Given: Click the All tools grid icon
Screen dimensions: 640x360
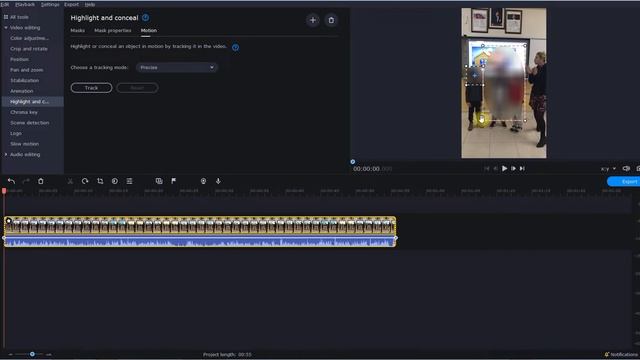Looking at the screenshot, I should click(x=6, y=17).
